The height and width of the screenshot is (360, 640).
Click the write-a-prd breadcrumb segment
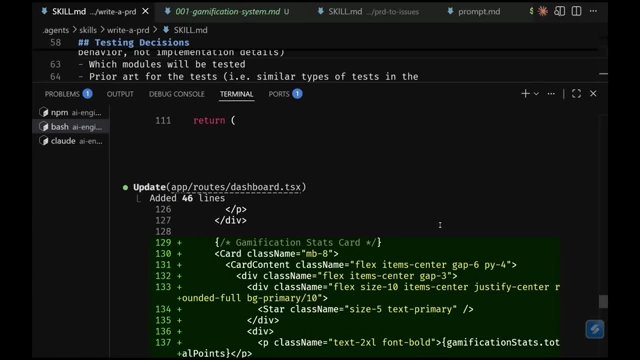(128, 30)
